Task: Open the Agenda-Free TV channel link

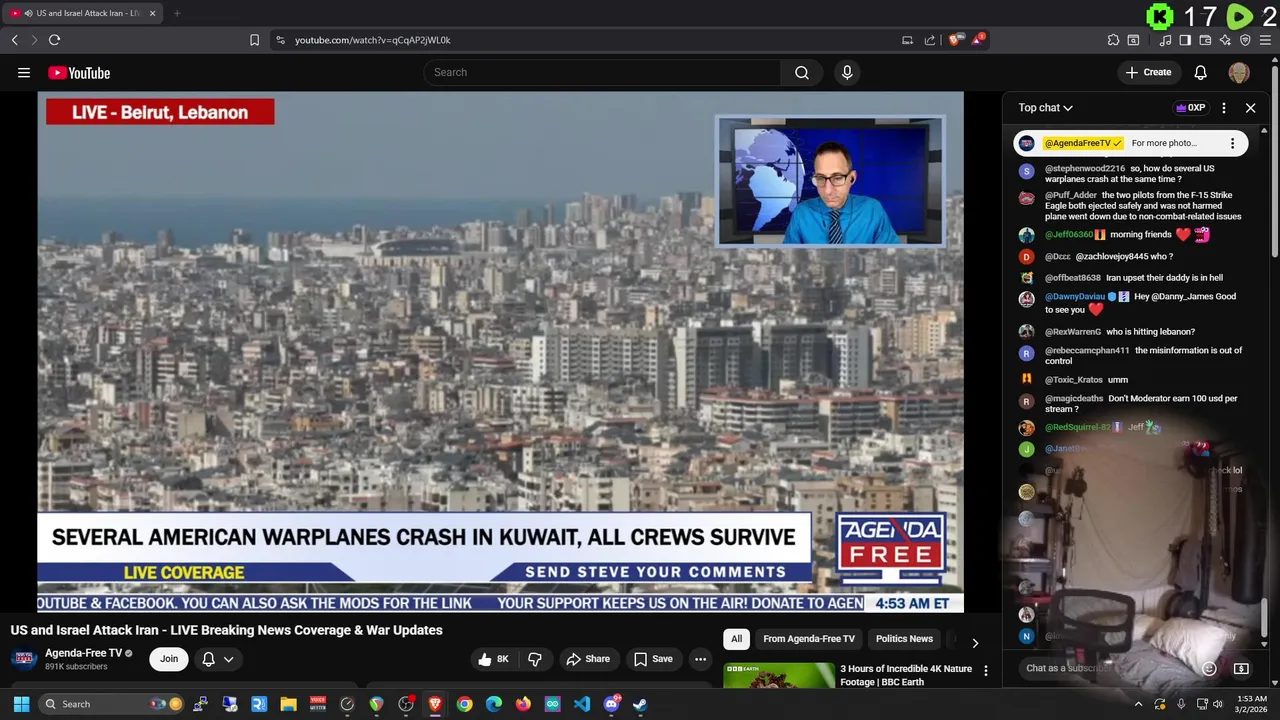Action: point(83,653)
